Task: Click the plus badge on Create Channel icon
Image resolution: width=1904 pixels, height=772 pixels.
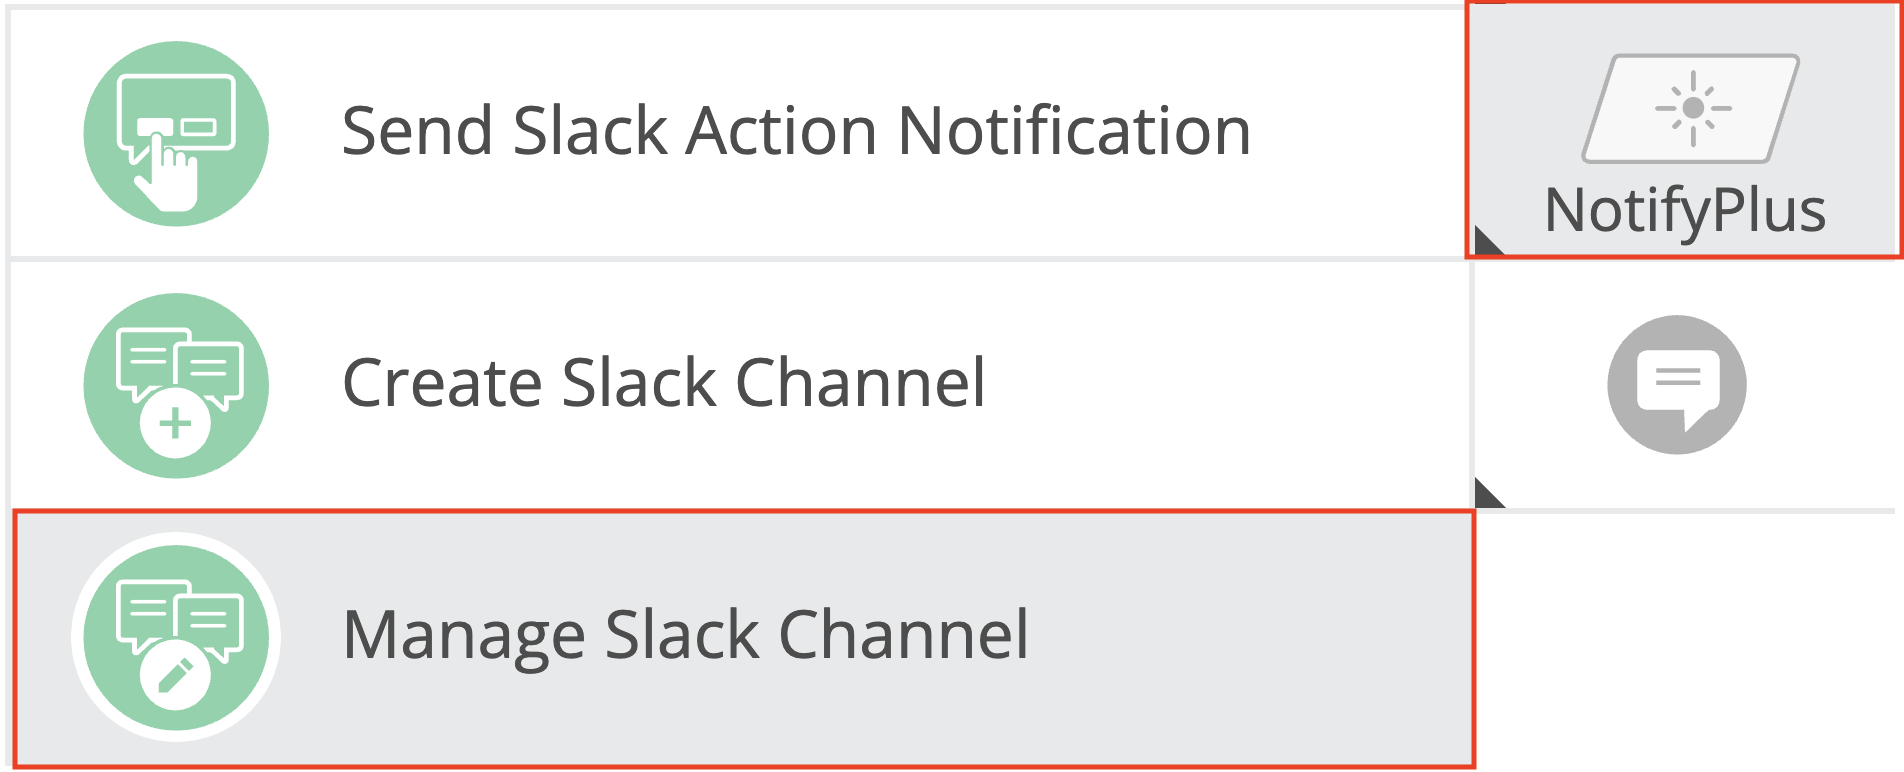Action: click(175, 424)
